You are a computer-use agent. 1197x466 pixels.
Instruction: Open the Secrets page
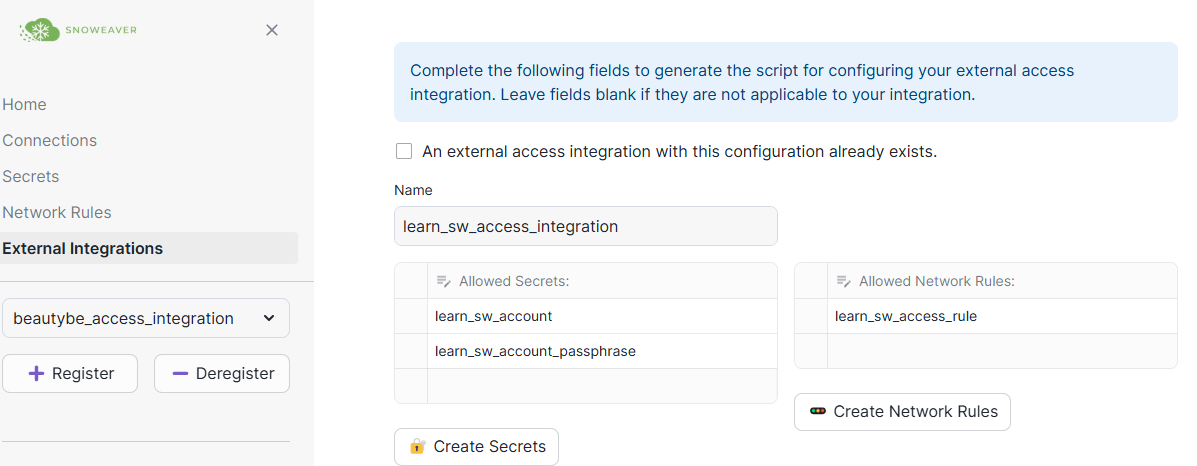click(31, 176)
